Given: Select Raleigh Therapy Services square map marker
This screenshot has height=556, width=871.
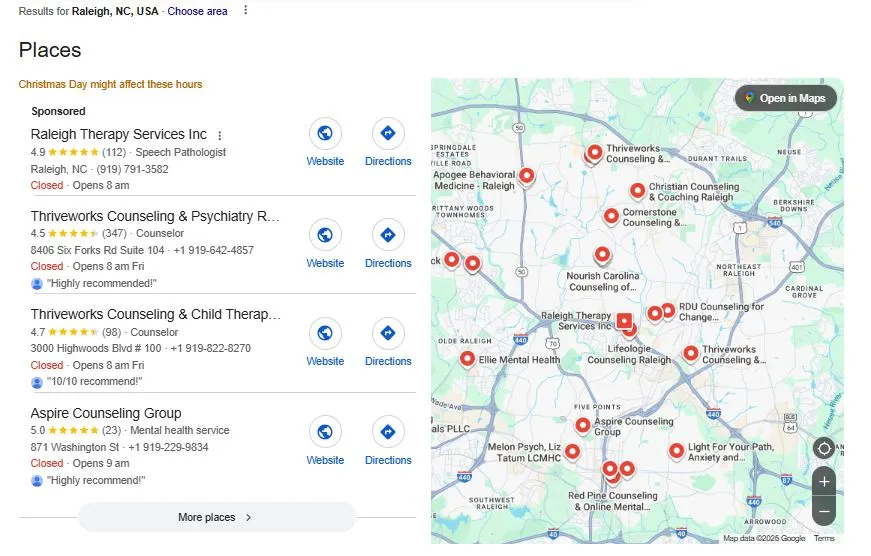Looking at the screenshot, I should point(624,320).
